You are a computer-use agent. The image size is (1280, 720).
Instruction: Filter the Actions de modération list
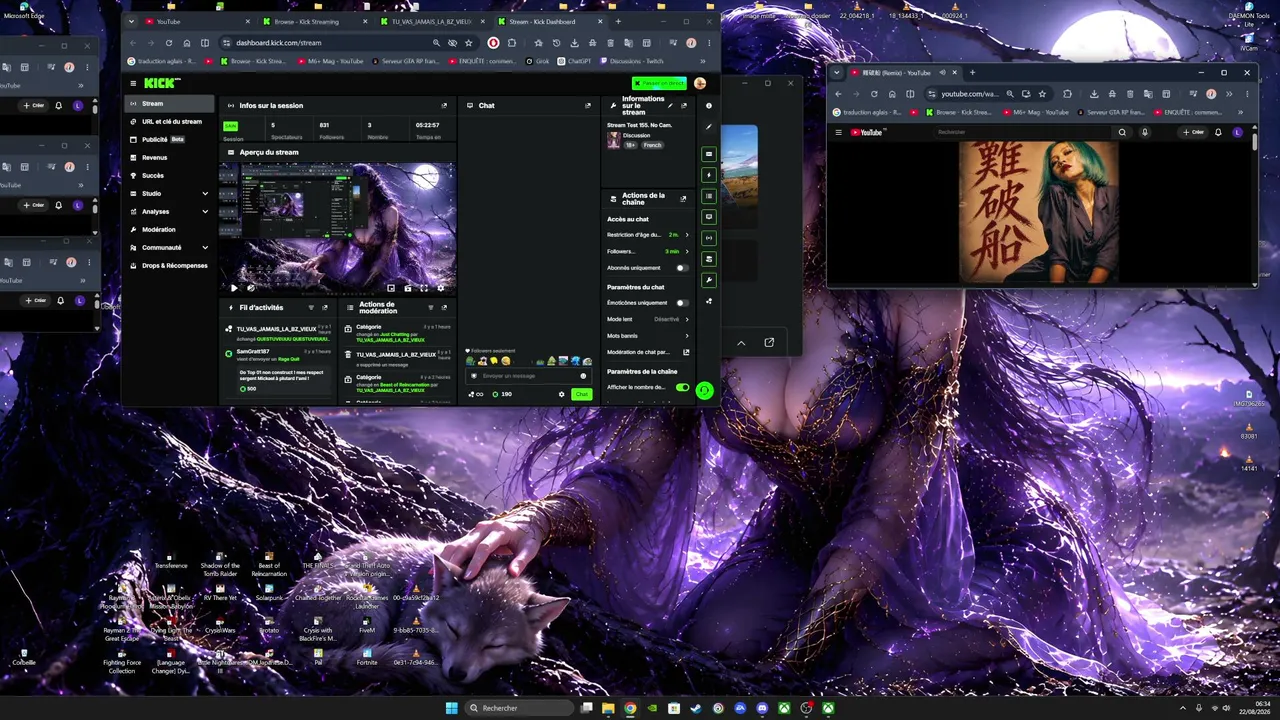(430, 307)
